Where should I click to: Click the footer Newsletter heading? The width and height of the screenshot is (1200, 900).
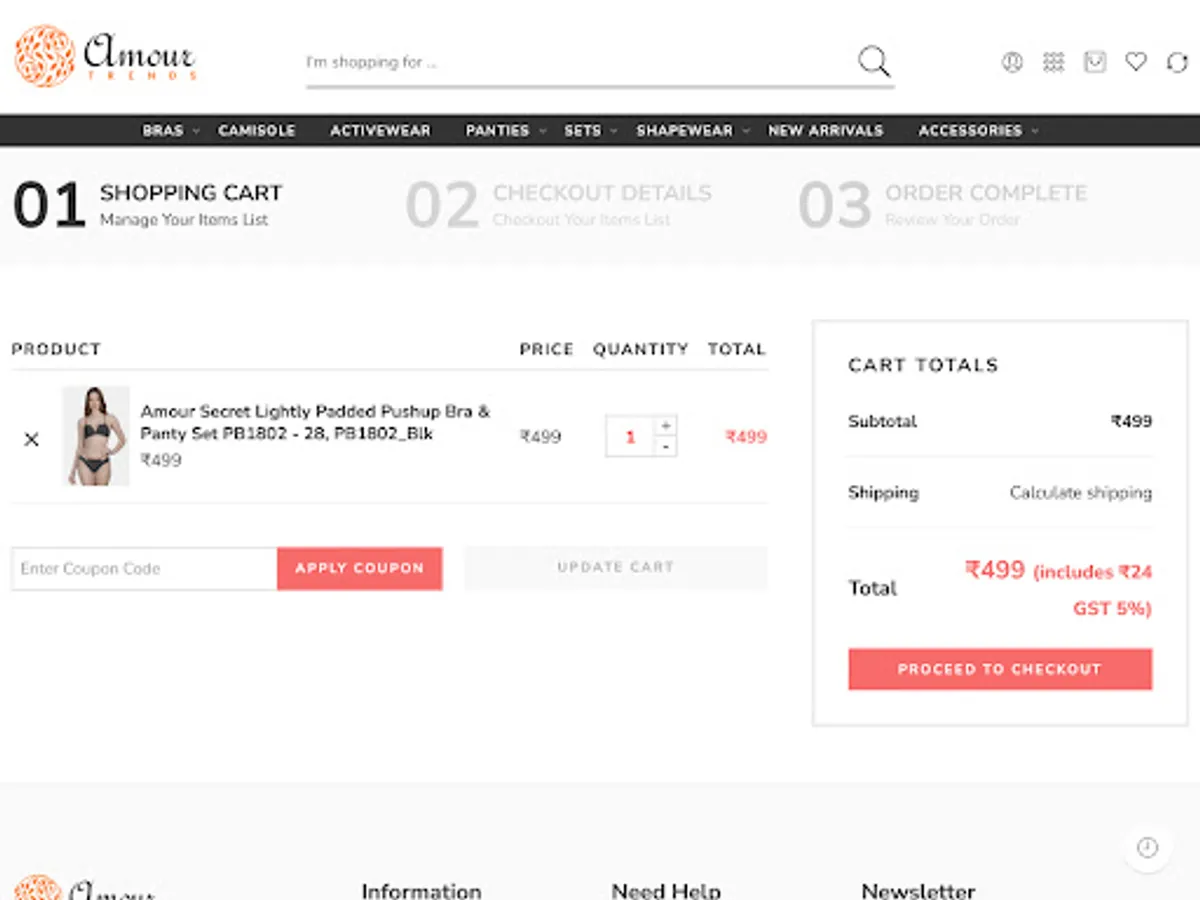coord(918,890)
